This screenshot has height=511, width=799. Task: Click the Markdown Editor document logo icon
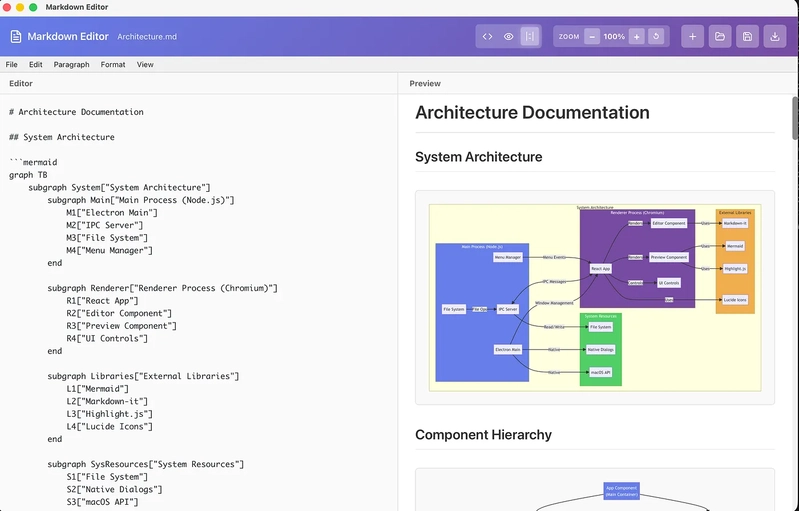tap(16, 37)
